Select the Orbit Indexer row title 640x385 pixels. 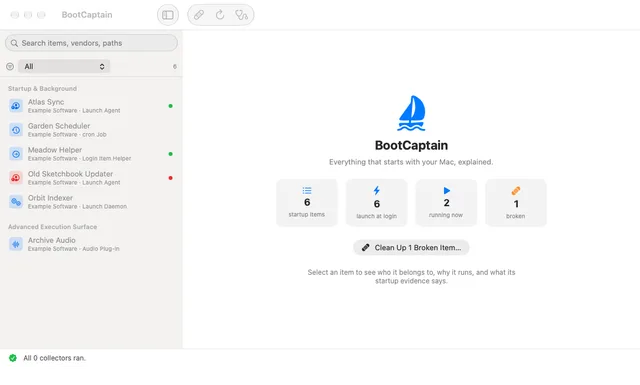51,198
